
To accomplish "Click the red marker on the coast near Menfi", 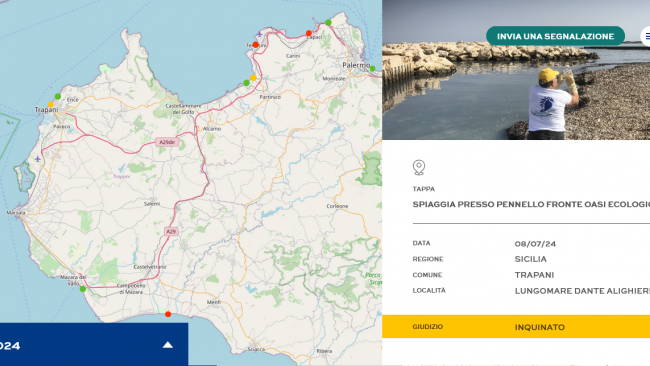I will 168,314.
